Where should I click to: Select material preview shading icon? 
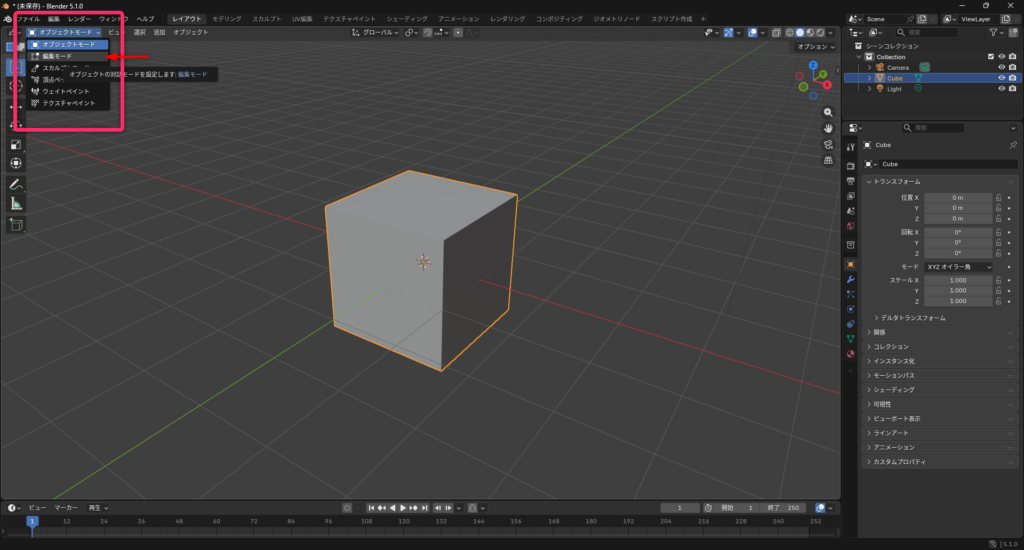pos(810,32)
